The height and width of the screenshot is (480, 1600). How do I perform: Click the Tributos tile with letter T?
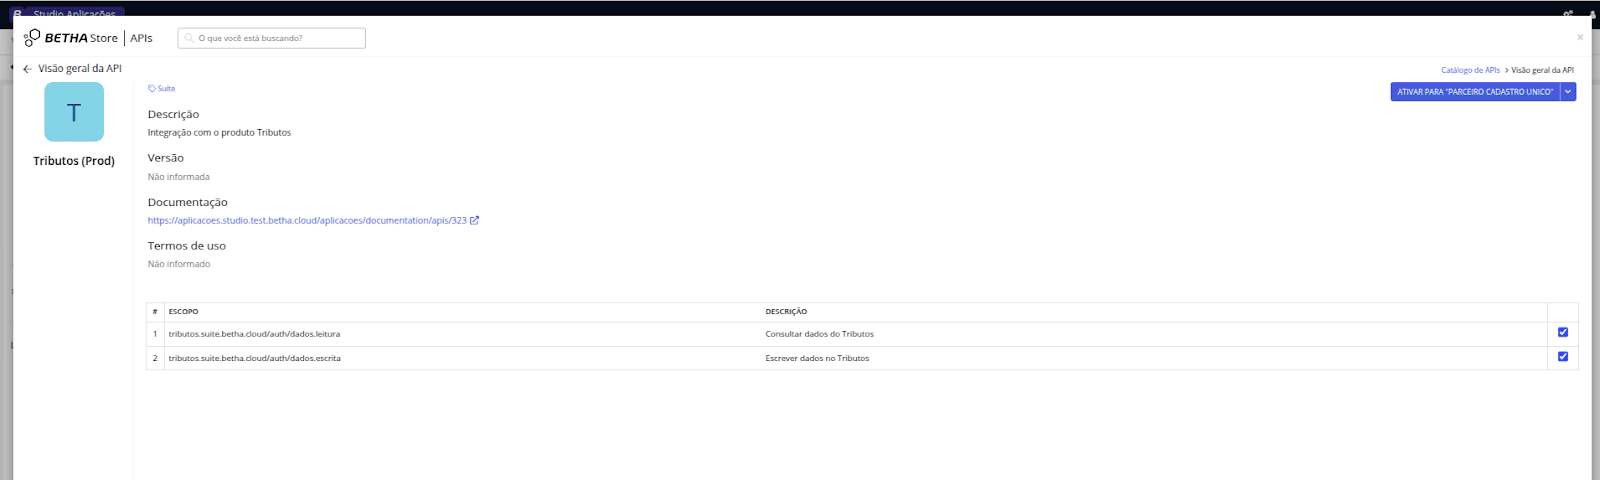[x=74, y=112]
